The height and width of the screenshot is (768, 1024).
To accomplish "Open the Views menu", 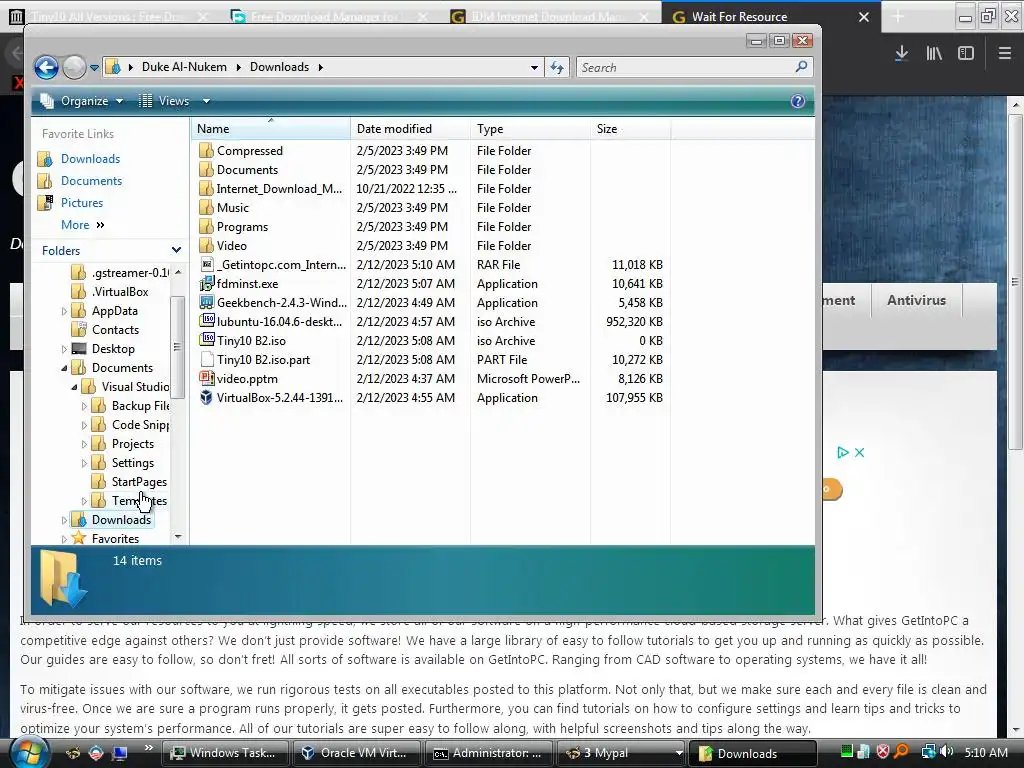I will tap(166, 101).
